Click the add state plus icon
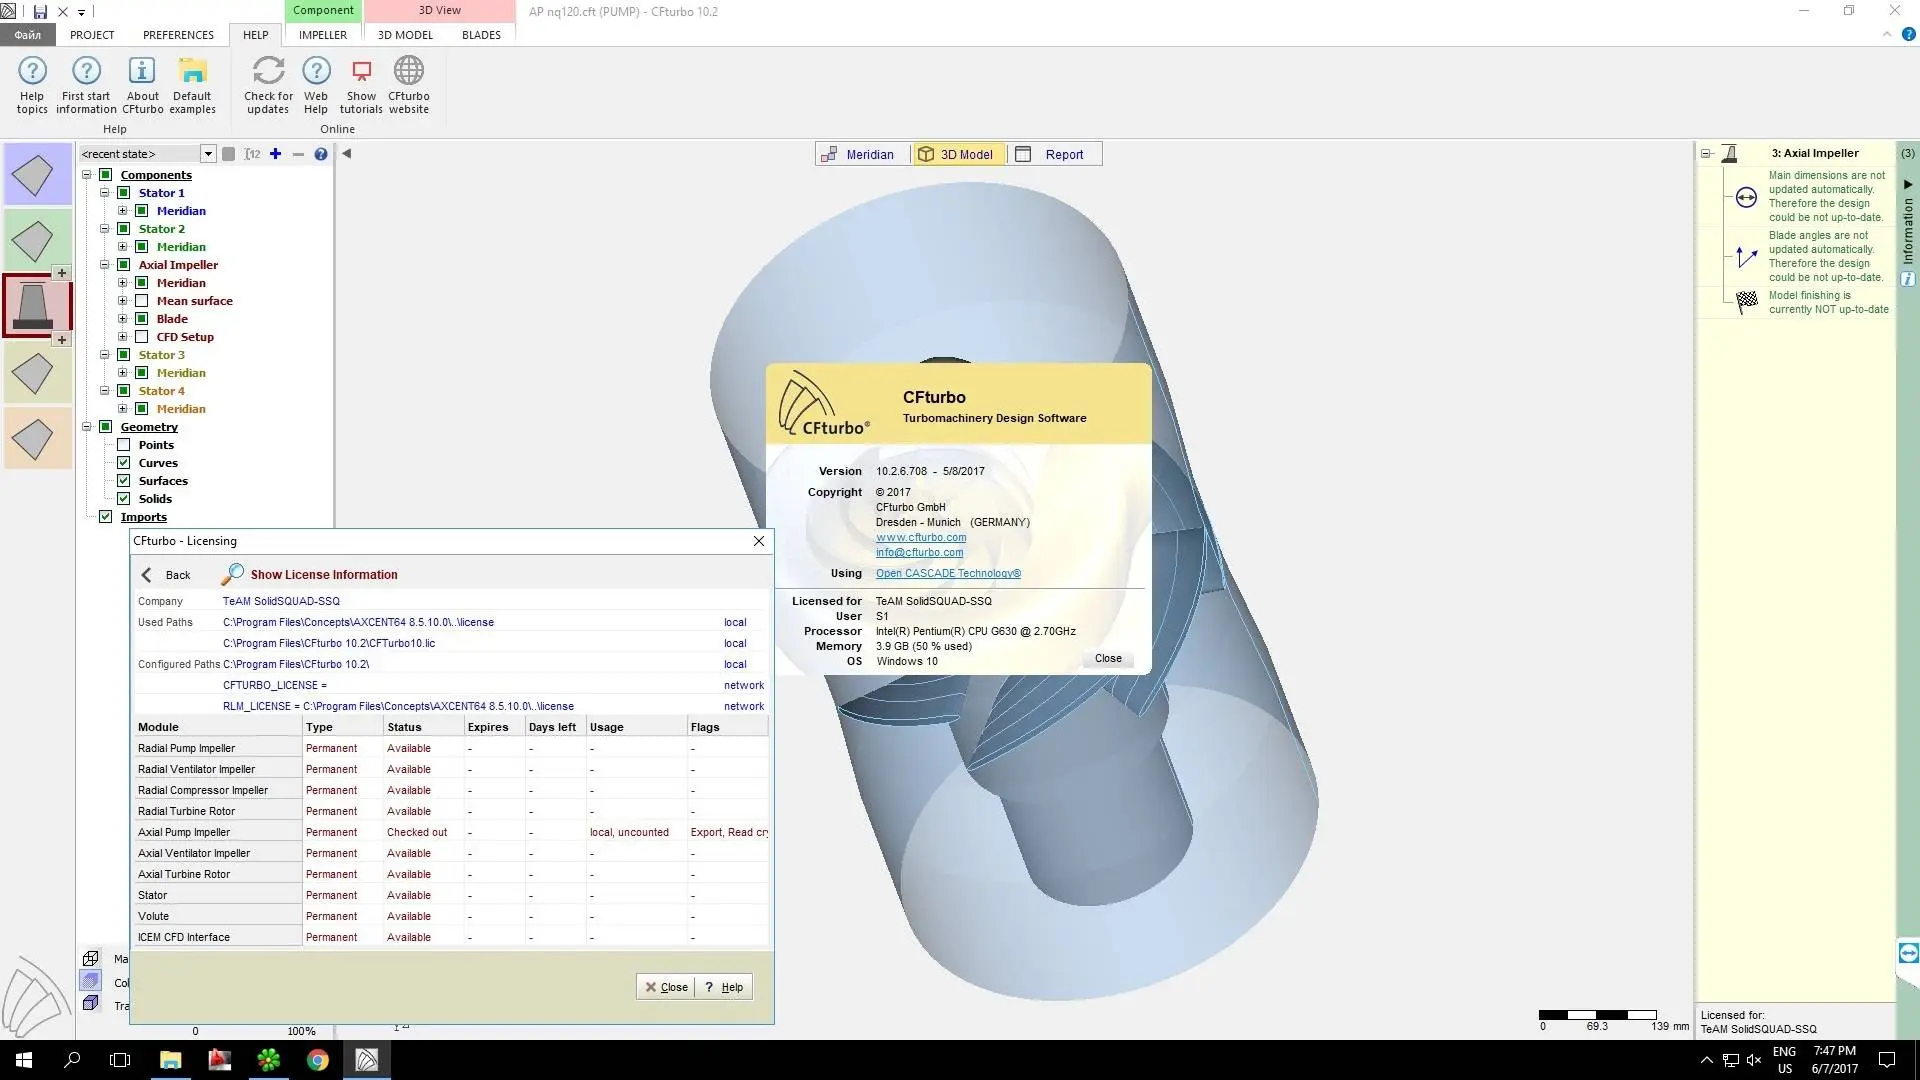The width and height of the screenshot is (1920, 1080). pos(275,154)
